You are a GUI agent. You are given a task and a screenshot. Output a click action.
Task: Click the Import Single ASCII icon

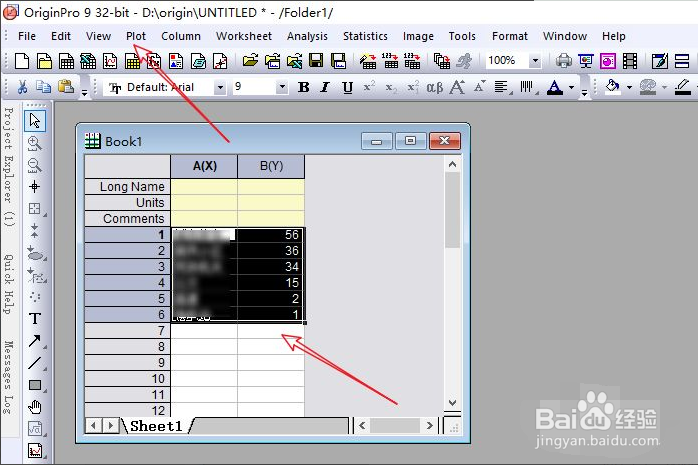pyautogui.click(x=390, y=61)
